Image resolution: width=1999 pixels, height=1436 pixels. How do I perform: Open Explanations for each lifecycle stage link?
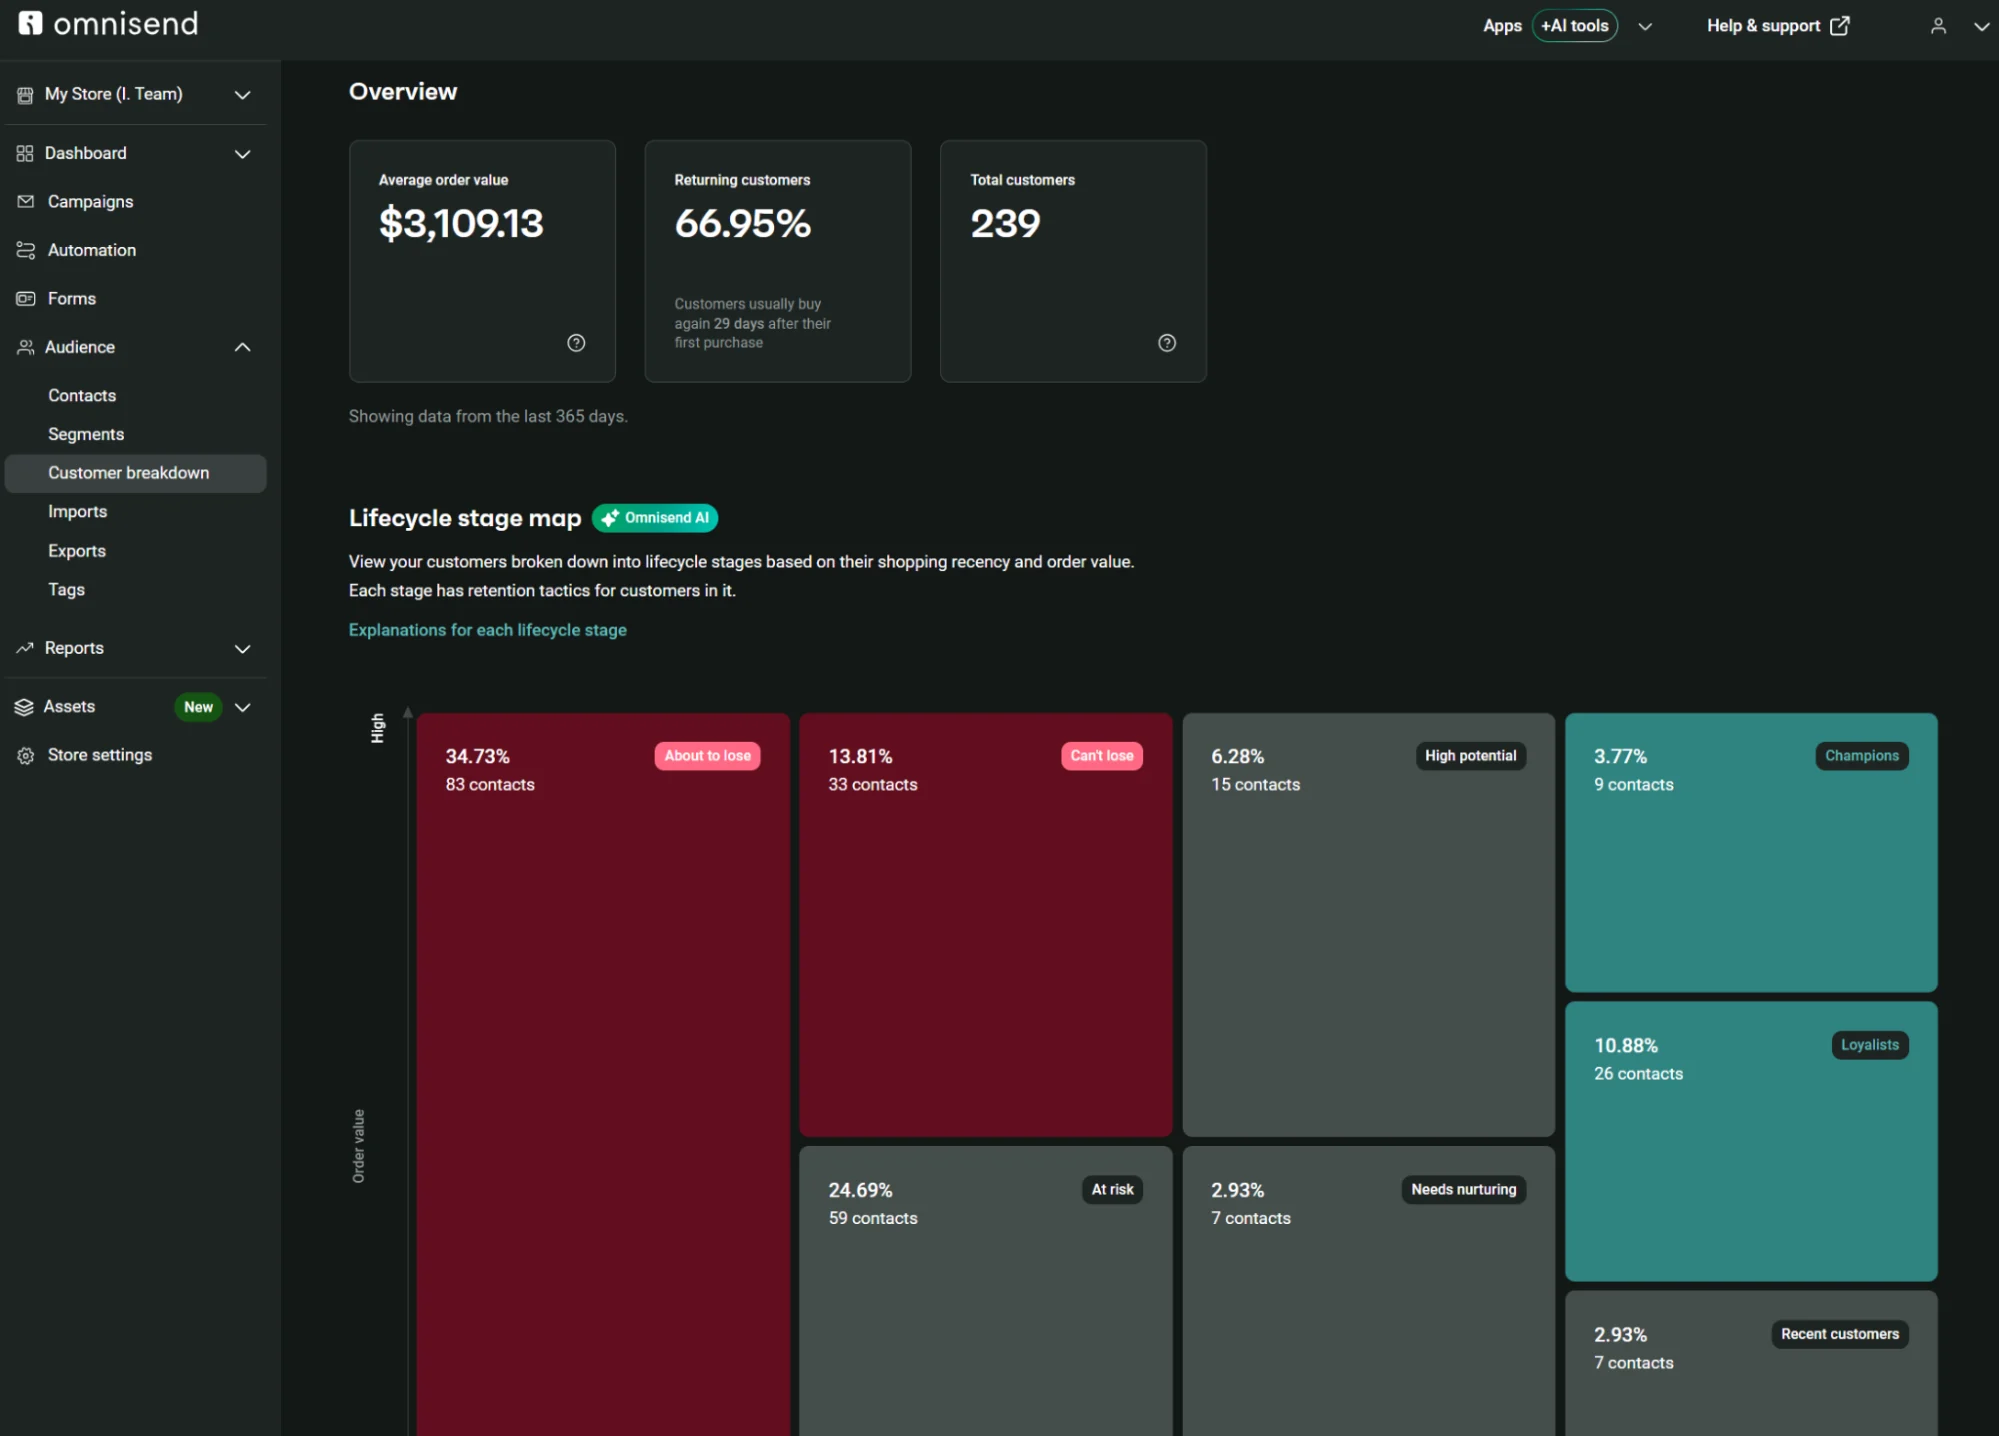pos(488,630)
